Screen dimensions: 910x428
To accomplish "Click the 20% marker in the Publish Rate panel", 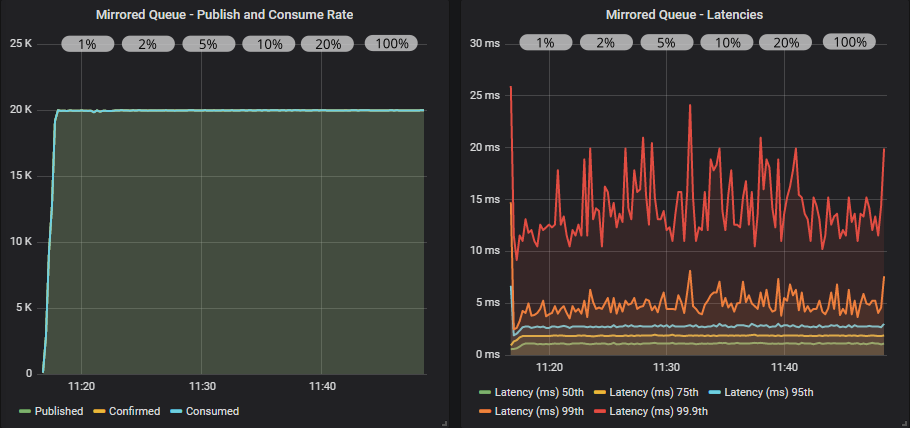I will pyautogui.click(x=328, y=44).
